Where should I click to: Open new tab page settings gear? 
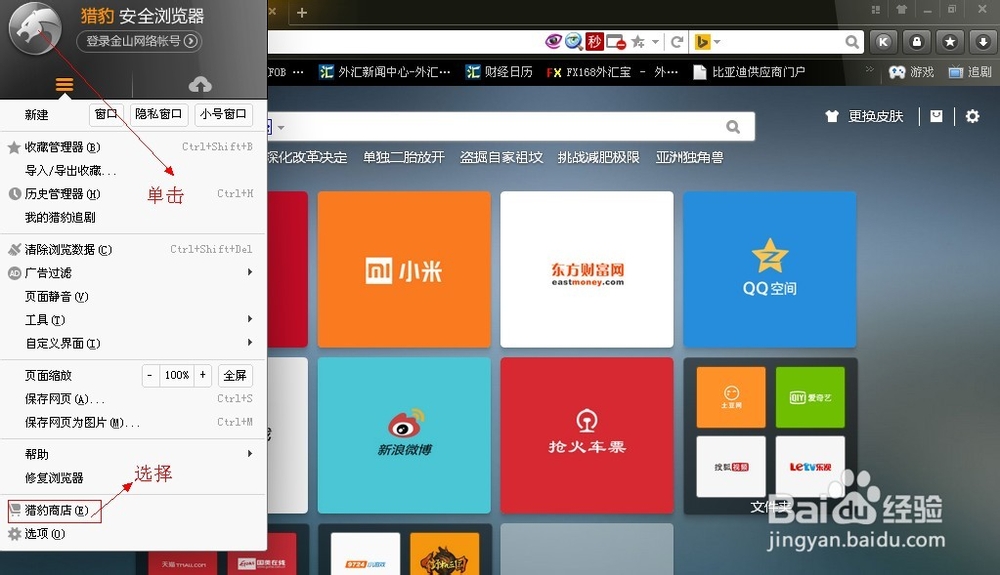point(972,116)
